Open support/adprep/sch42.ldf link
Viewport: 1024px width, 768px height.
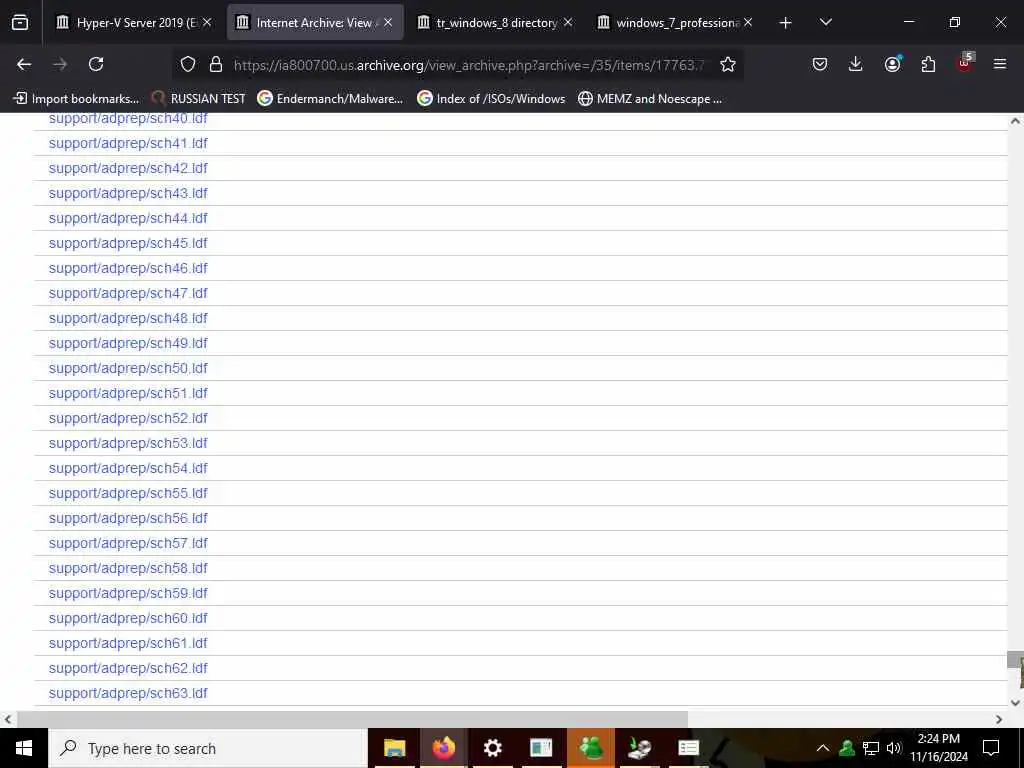click(128, 168)
